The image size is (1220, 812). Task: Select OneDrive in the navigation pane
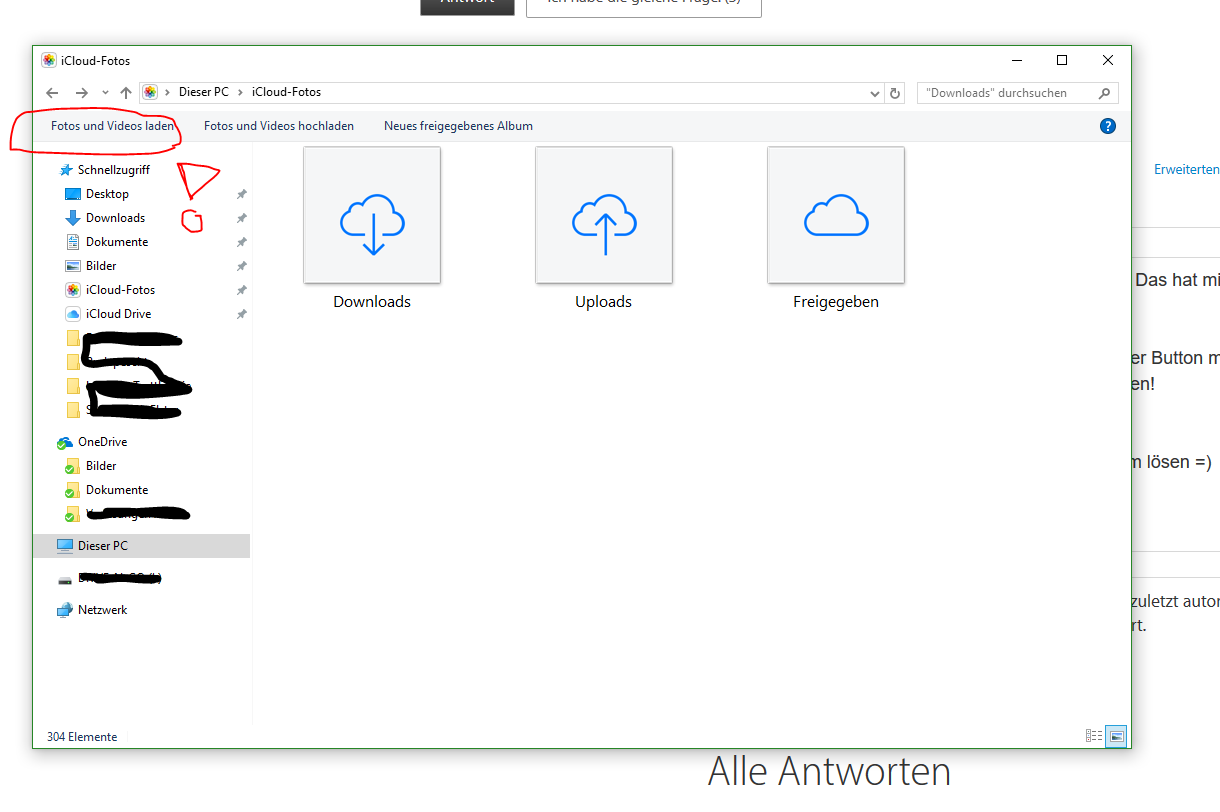pyautogui.click(x=102, y=442)
